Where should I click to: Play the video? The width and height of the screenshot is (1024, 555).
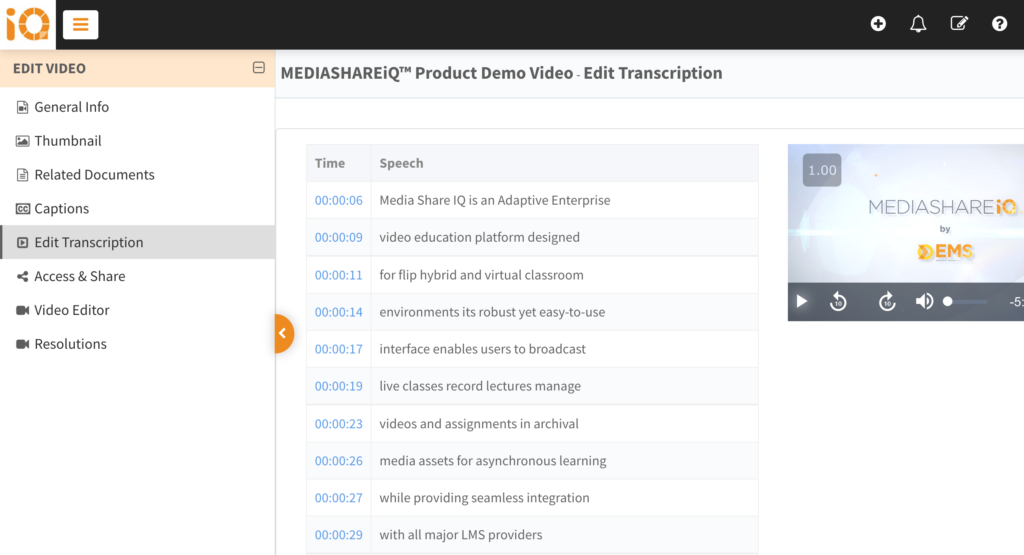coord(801,302)
